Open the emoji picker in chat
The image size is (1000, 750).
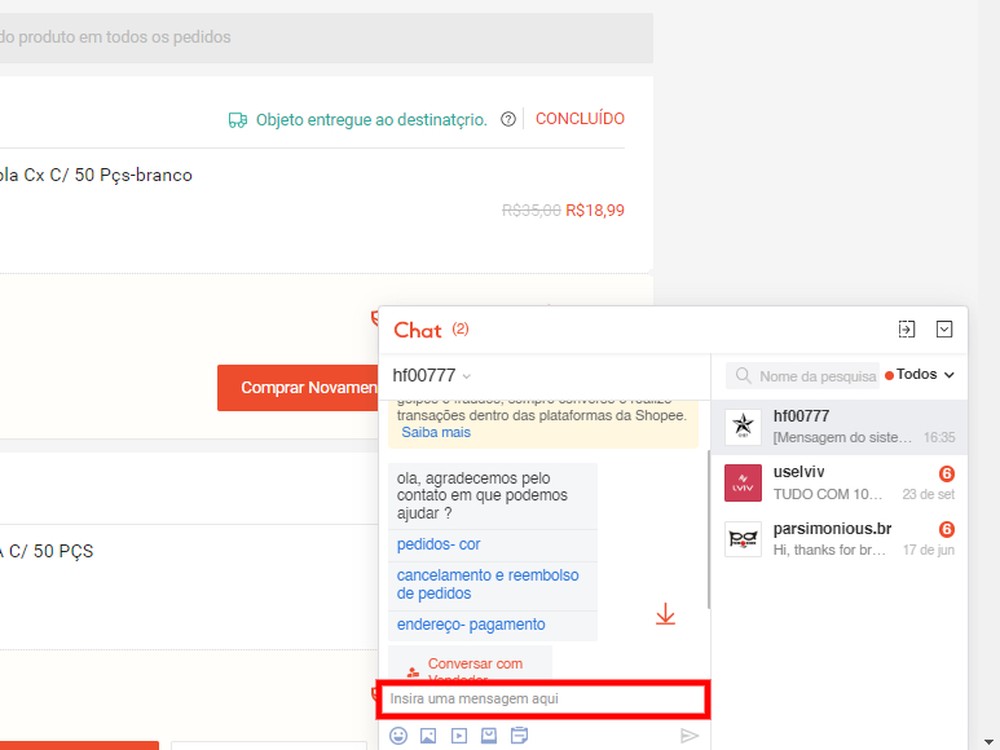coord(399,735)
